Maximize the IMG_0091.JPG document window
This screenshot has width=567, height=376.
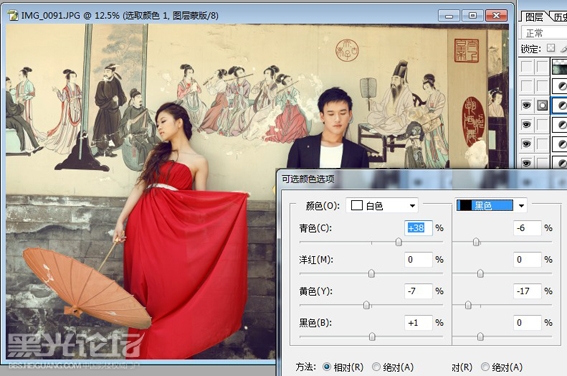(472, 16)
